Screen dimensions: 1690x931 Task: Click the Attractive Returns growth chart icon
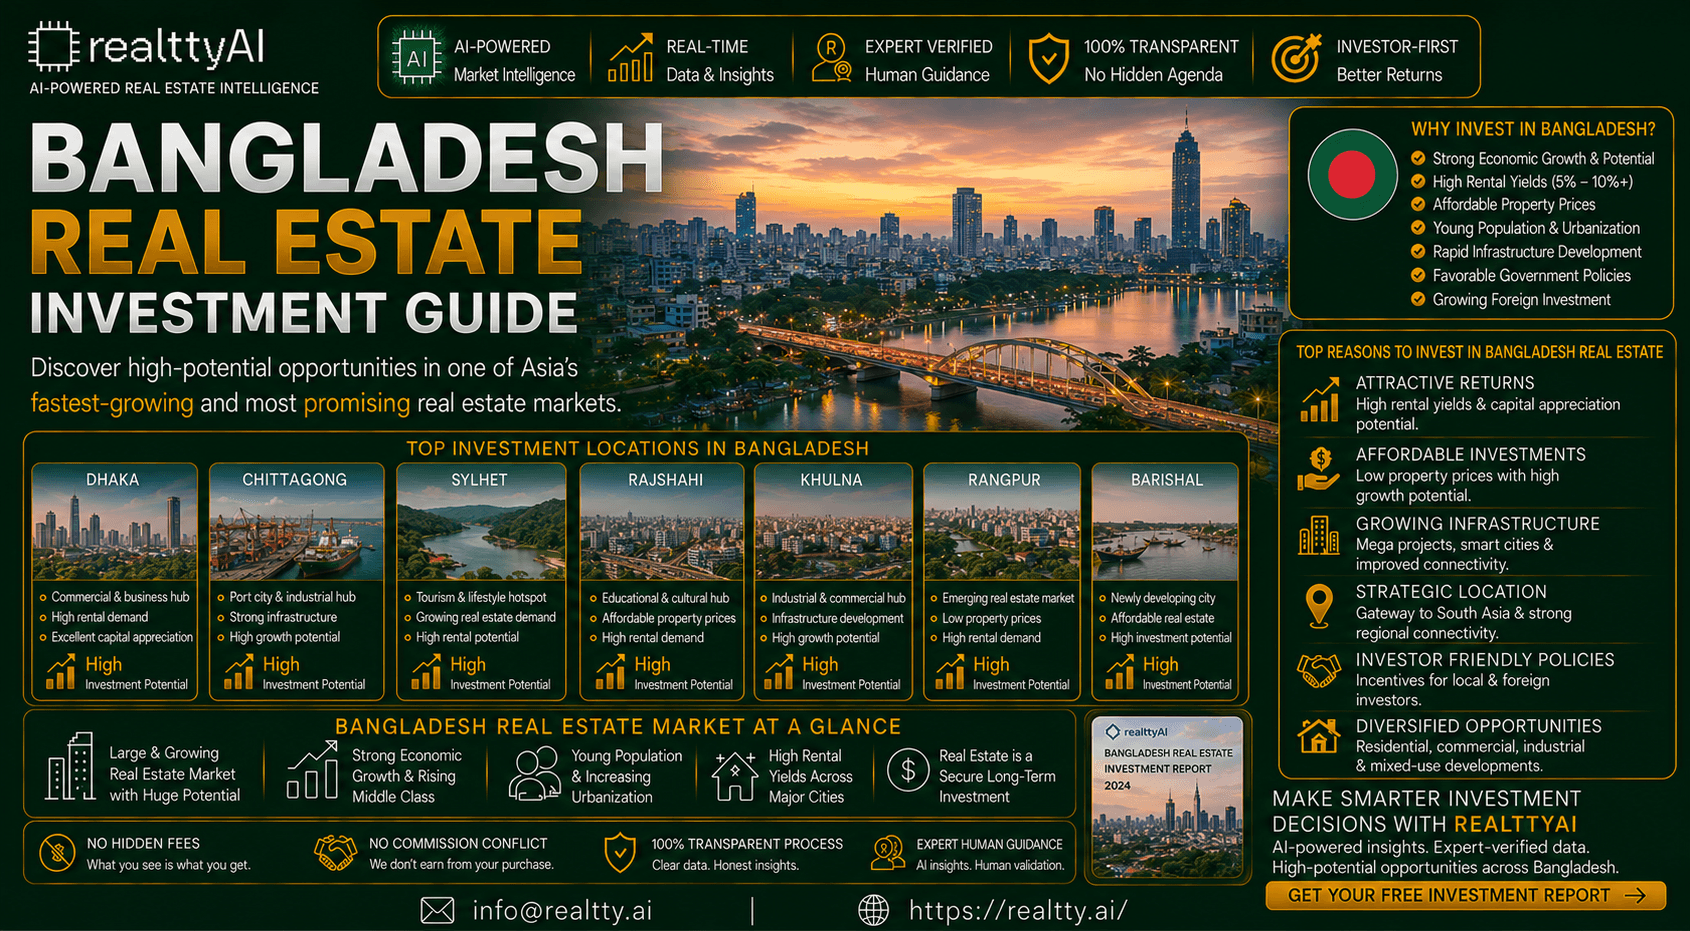[1319, 400]
